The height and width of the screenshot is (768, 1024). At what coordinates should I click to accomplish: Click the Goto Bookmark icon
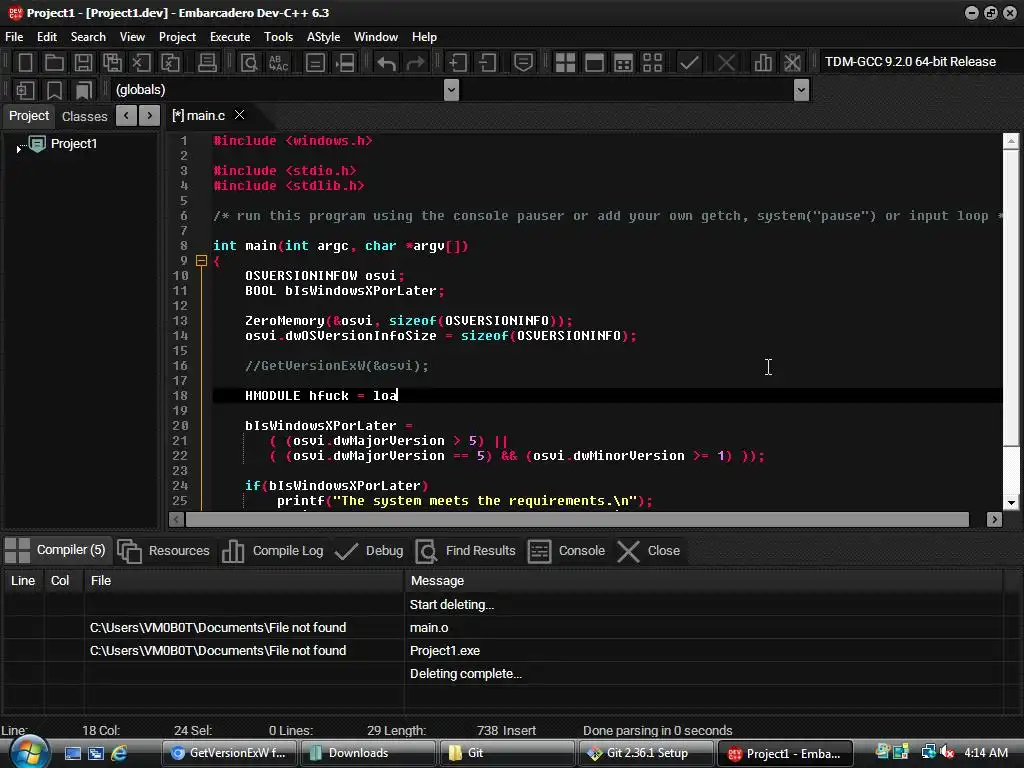pos(84,90)
